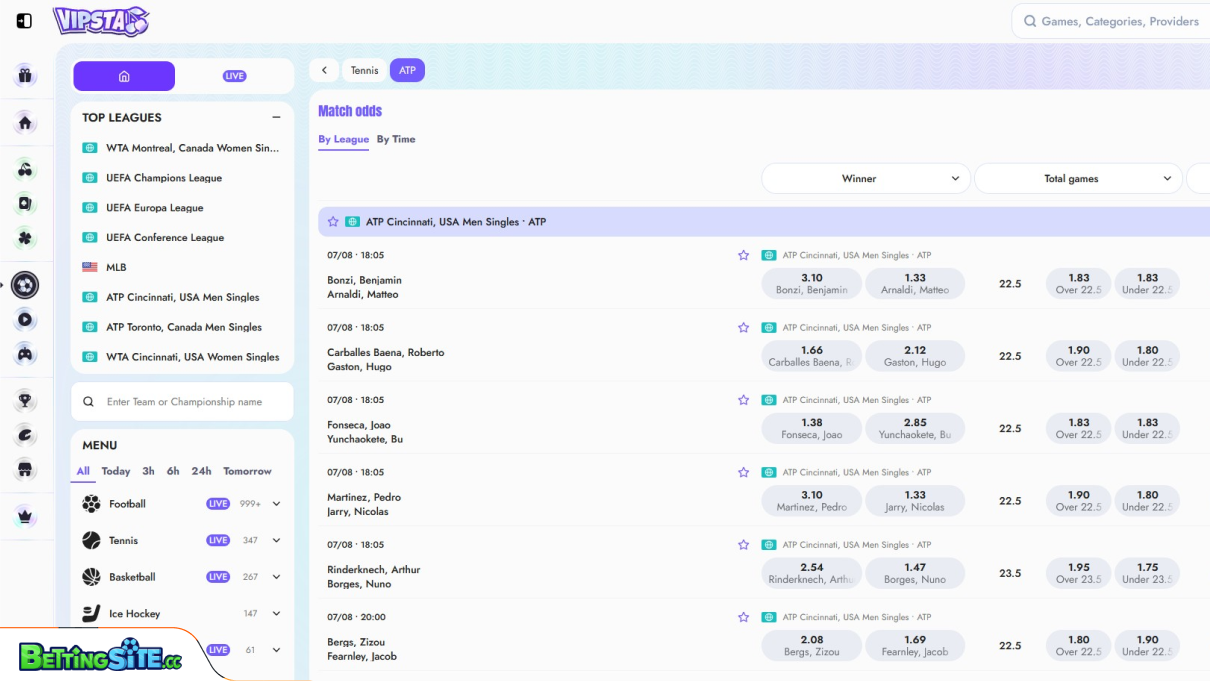Select the Tomorrow time filter
Screen dimensions: 1210x681
247,471
